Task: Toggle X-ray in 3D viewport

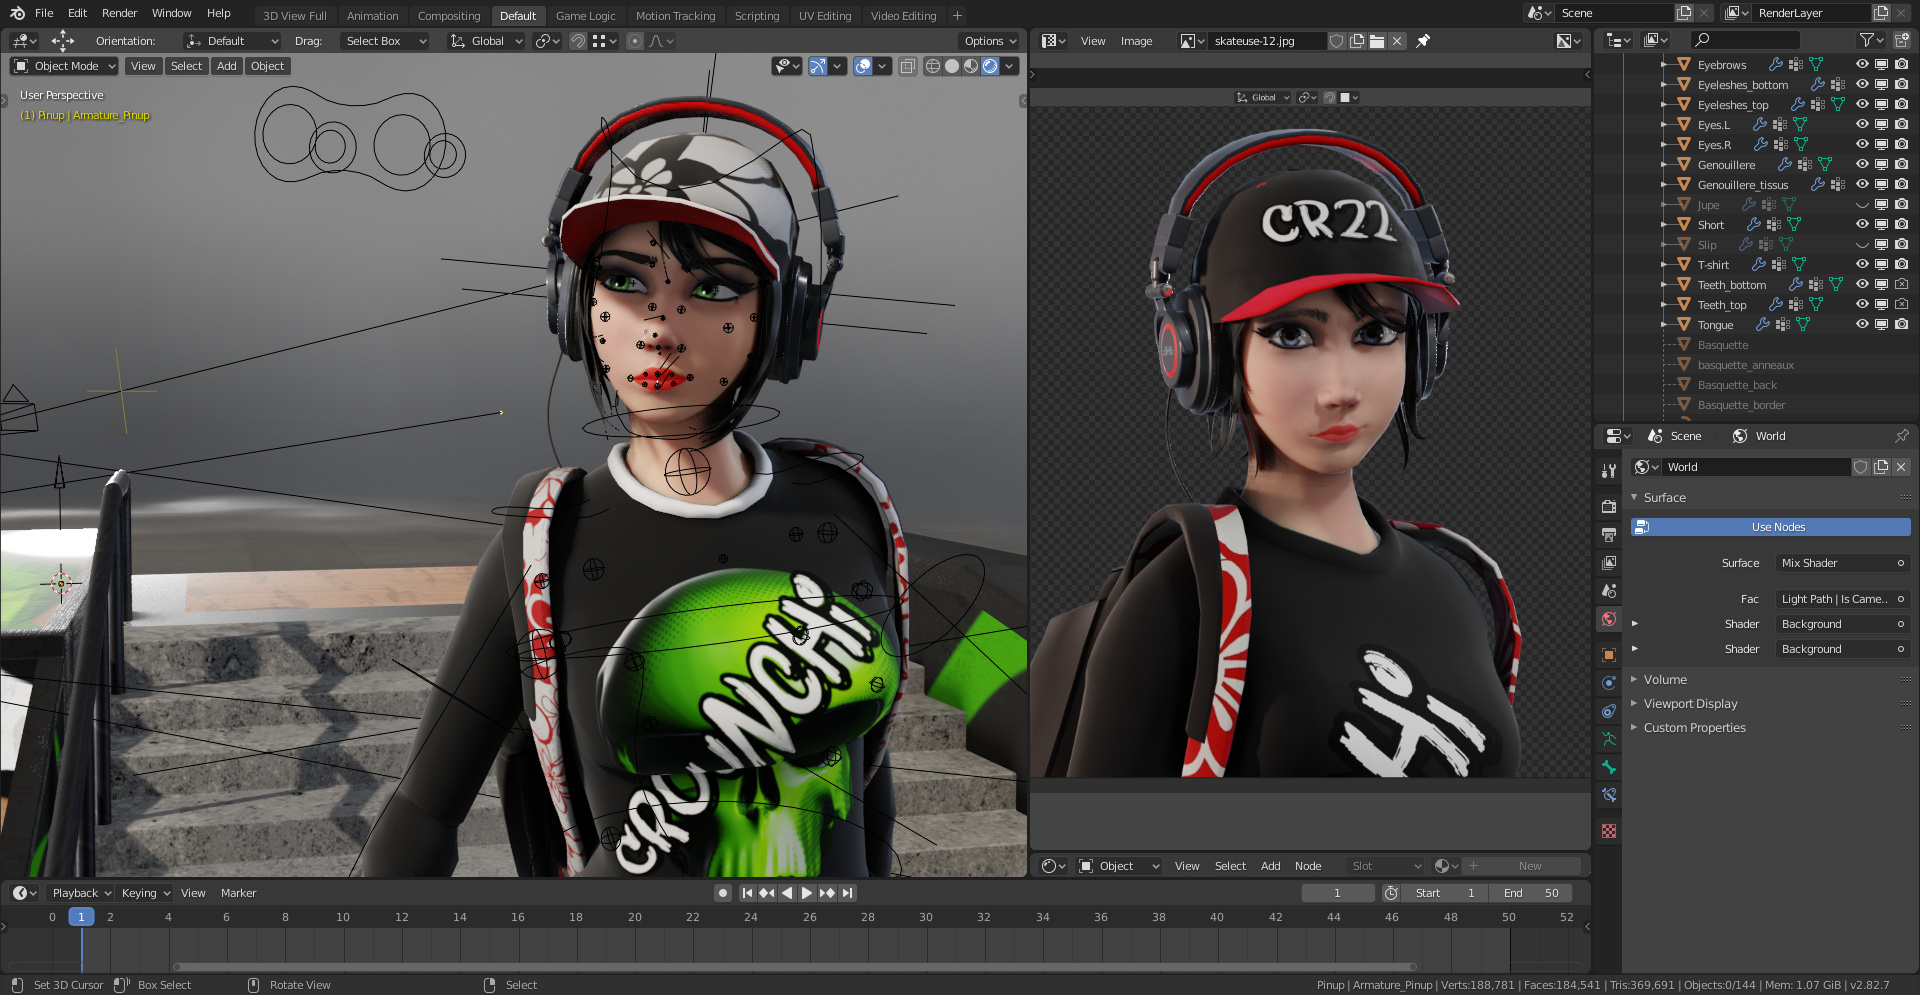Action: 907,66
